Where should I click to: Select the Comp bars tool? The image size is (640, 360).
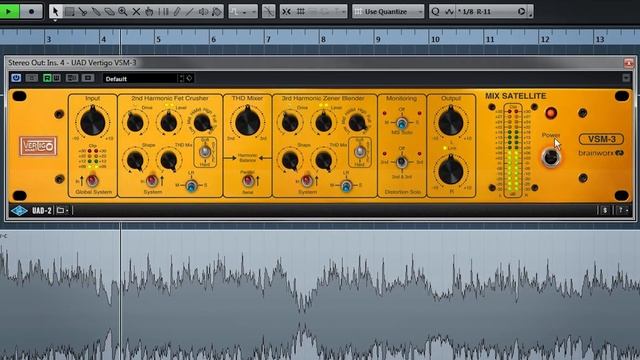(x=163, y=12)
